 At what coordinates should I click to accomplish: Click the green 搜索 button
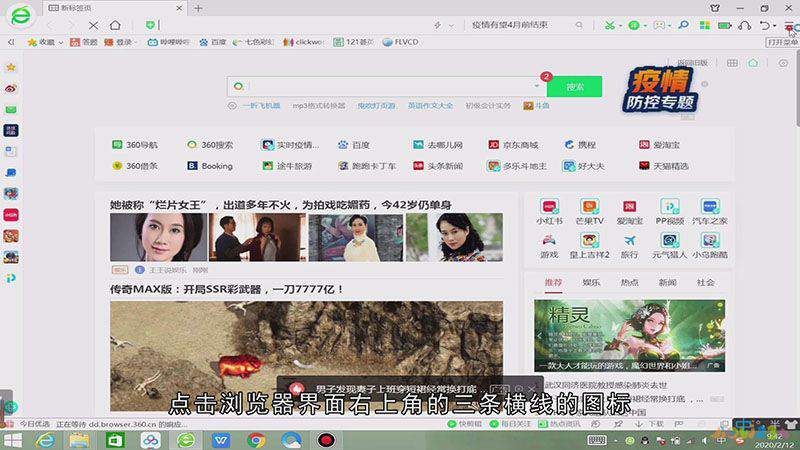coord(574,87)
